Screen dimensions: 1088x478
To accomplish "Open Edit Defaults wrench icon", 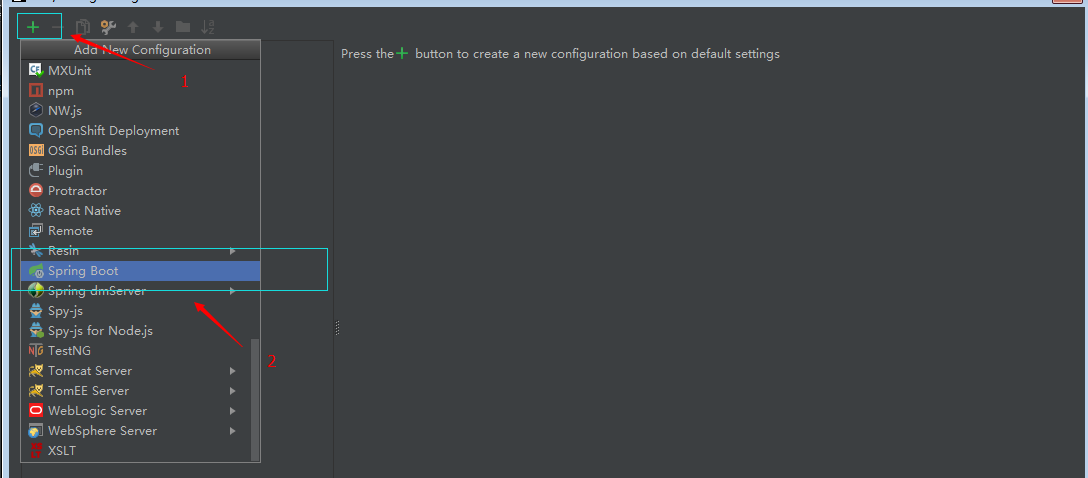I will click(x=108, y=27).
